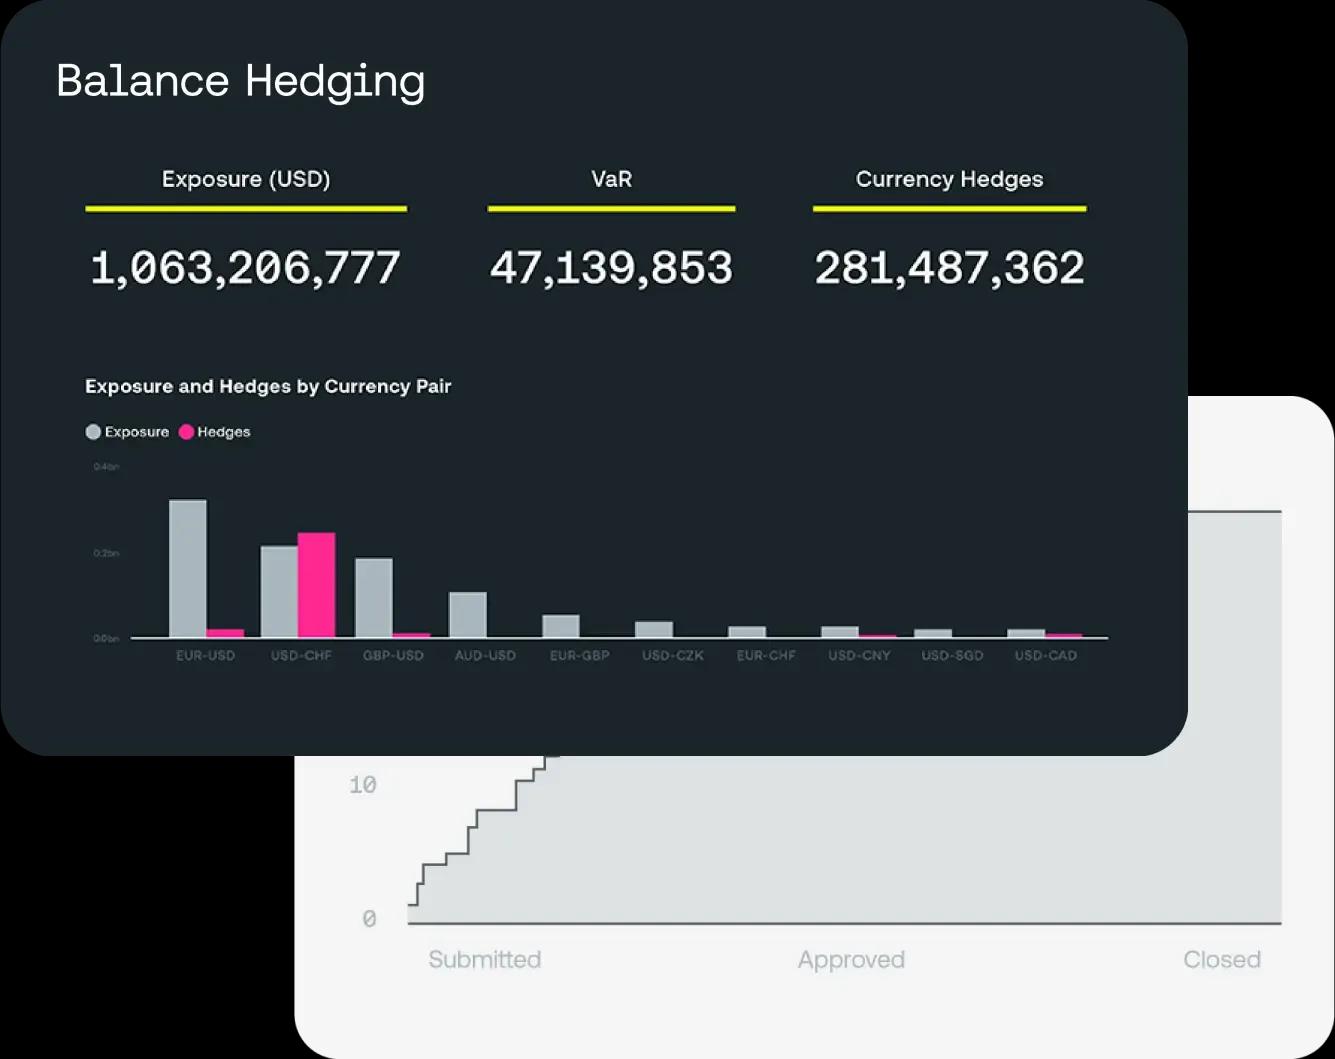Click the gray Exposure legend dot

(x=93, y=432)
